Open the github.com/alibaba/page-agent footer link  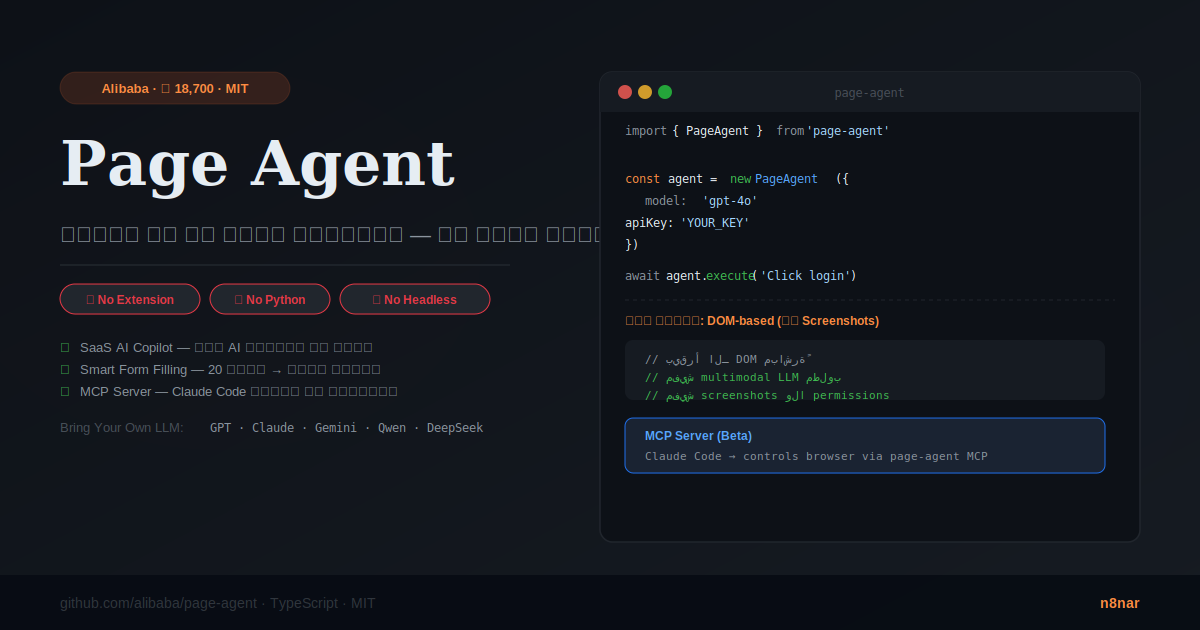(x=158, y=603)
